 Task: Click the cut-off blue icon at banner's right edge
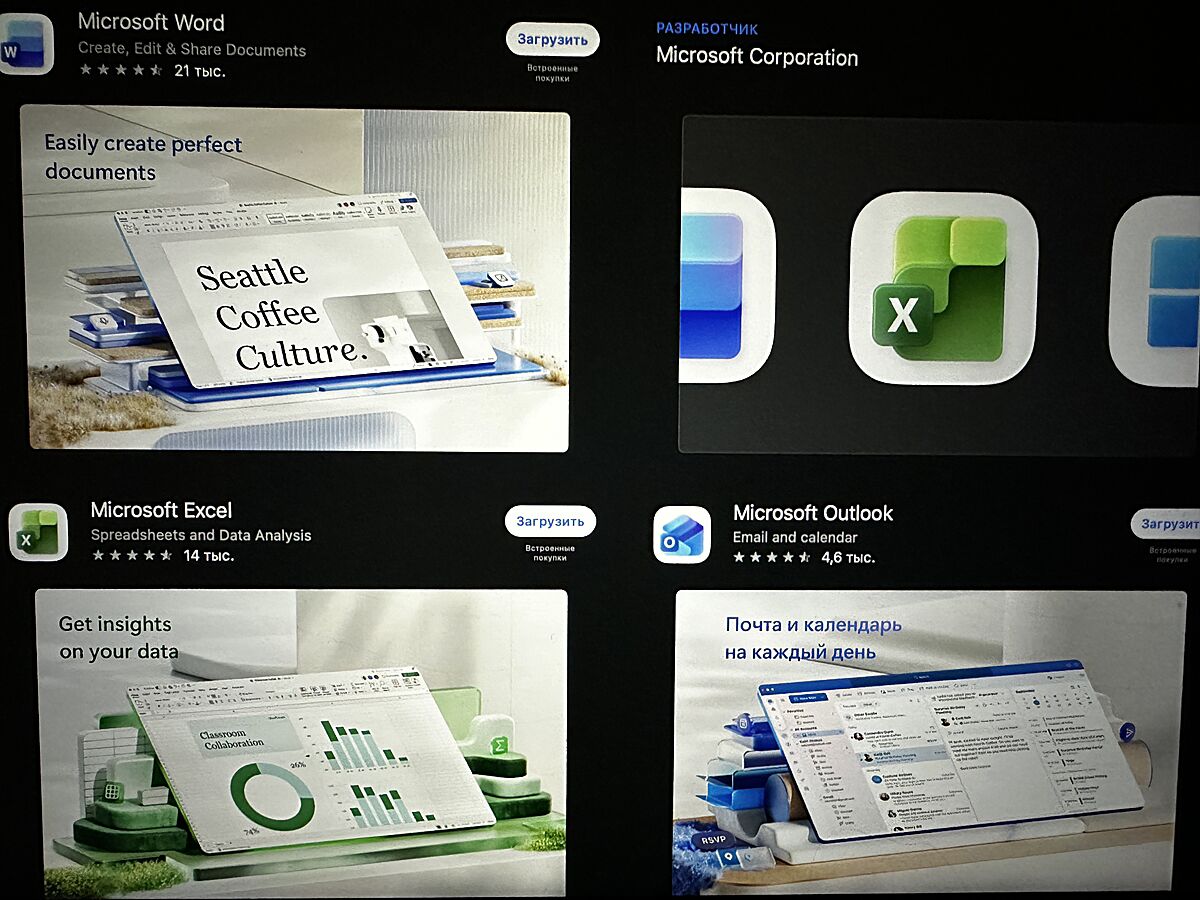(1160, 290)
